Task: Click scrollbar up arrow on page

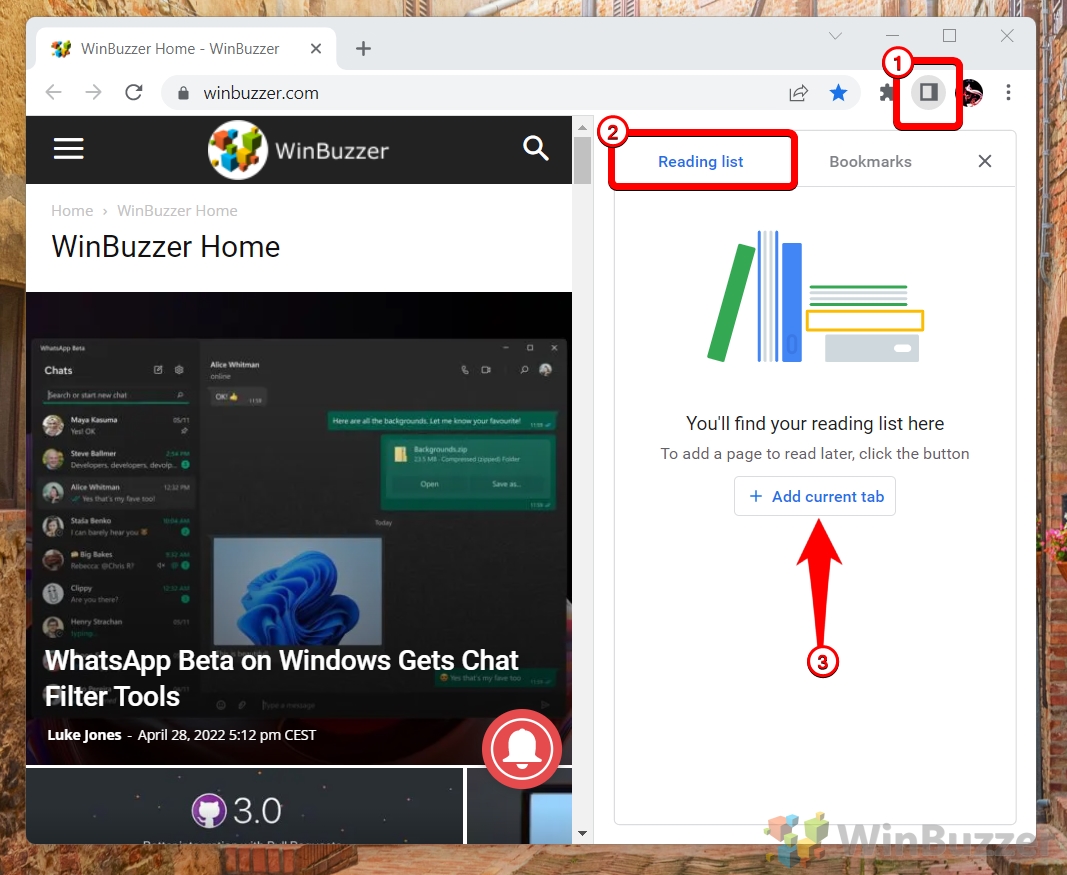Action: 582,127
